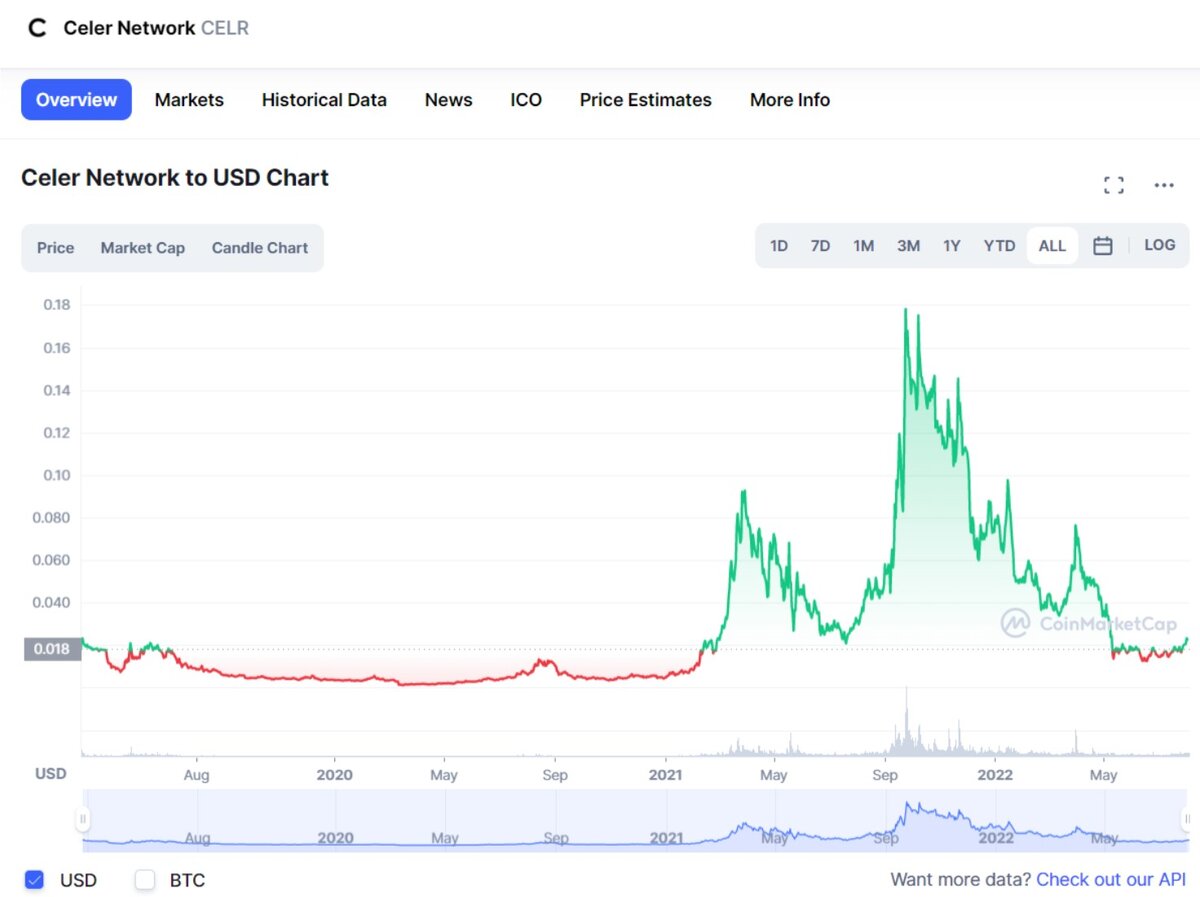Enable the BTC currency checkbox

146,880
